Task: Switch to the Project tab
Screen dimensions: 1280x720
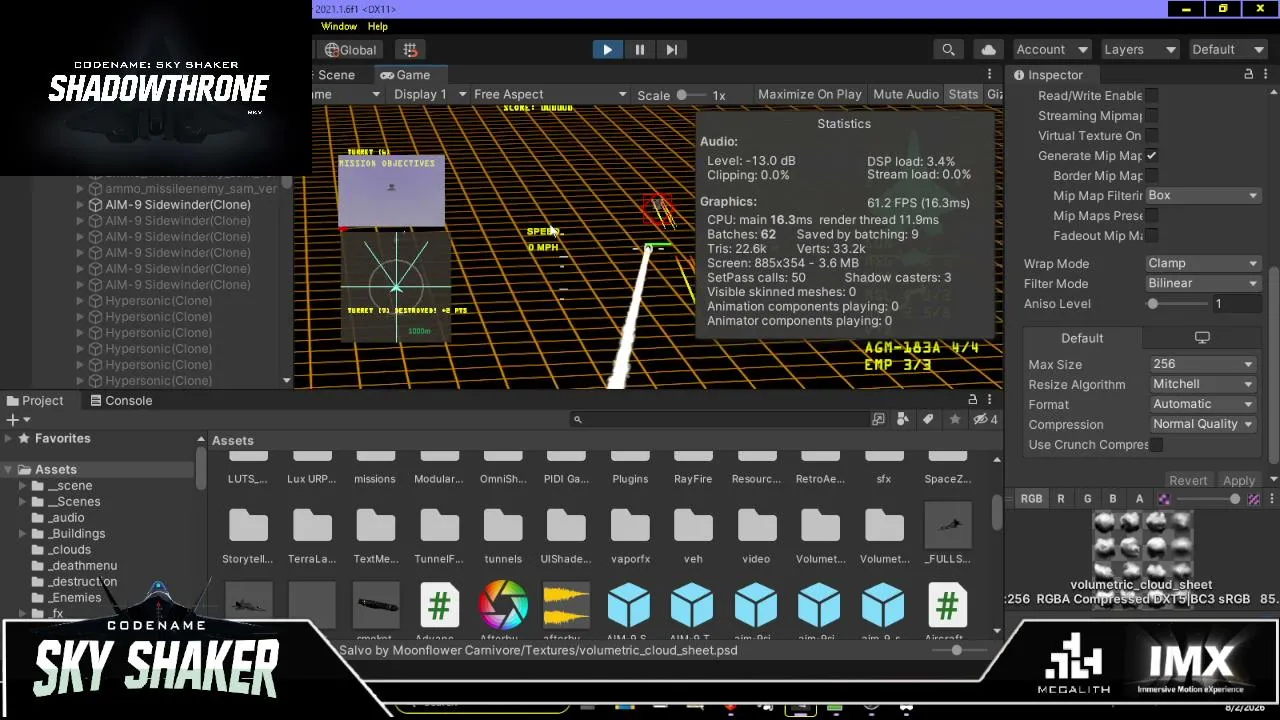Action: pos(35,400)
